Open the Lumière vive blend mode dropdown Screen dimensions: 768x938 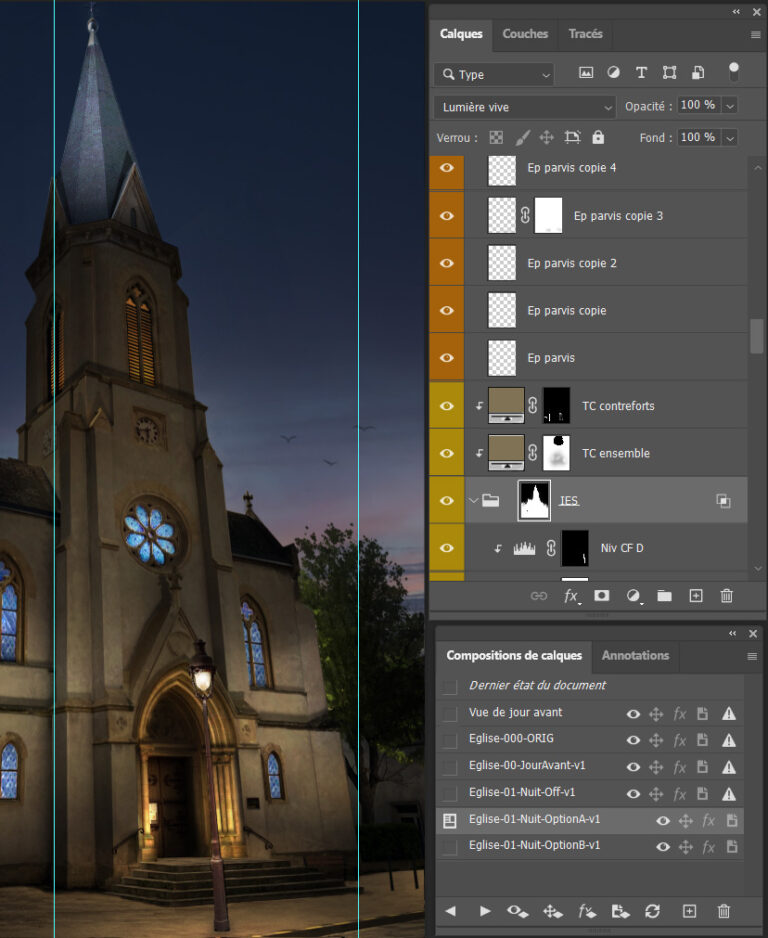pyautogui.click(x=526, y=106)
